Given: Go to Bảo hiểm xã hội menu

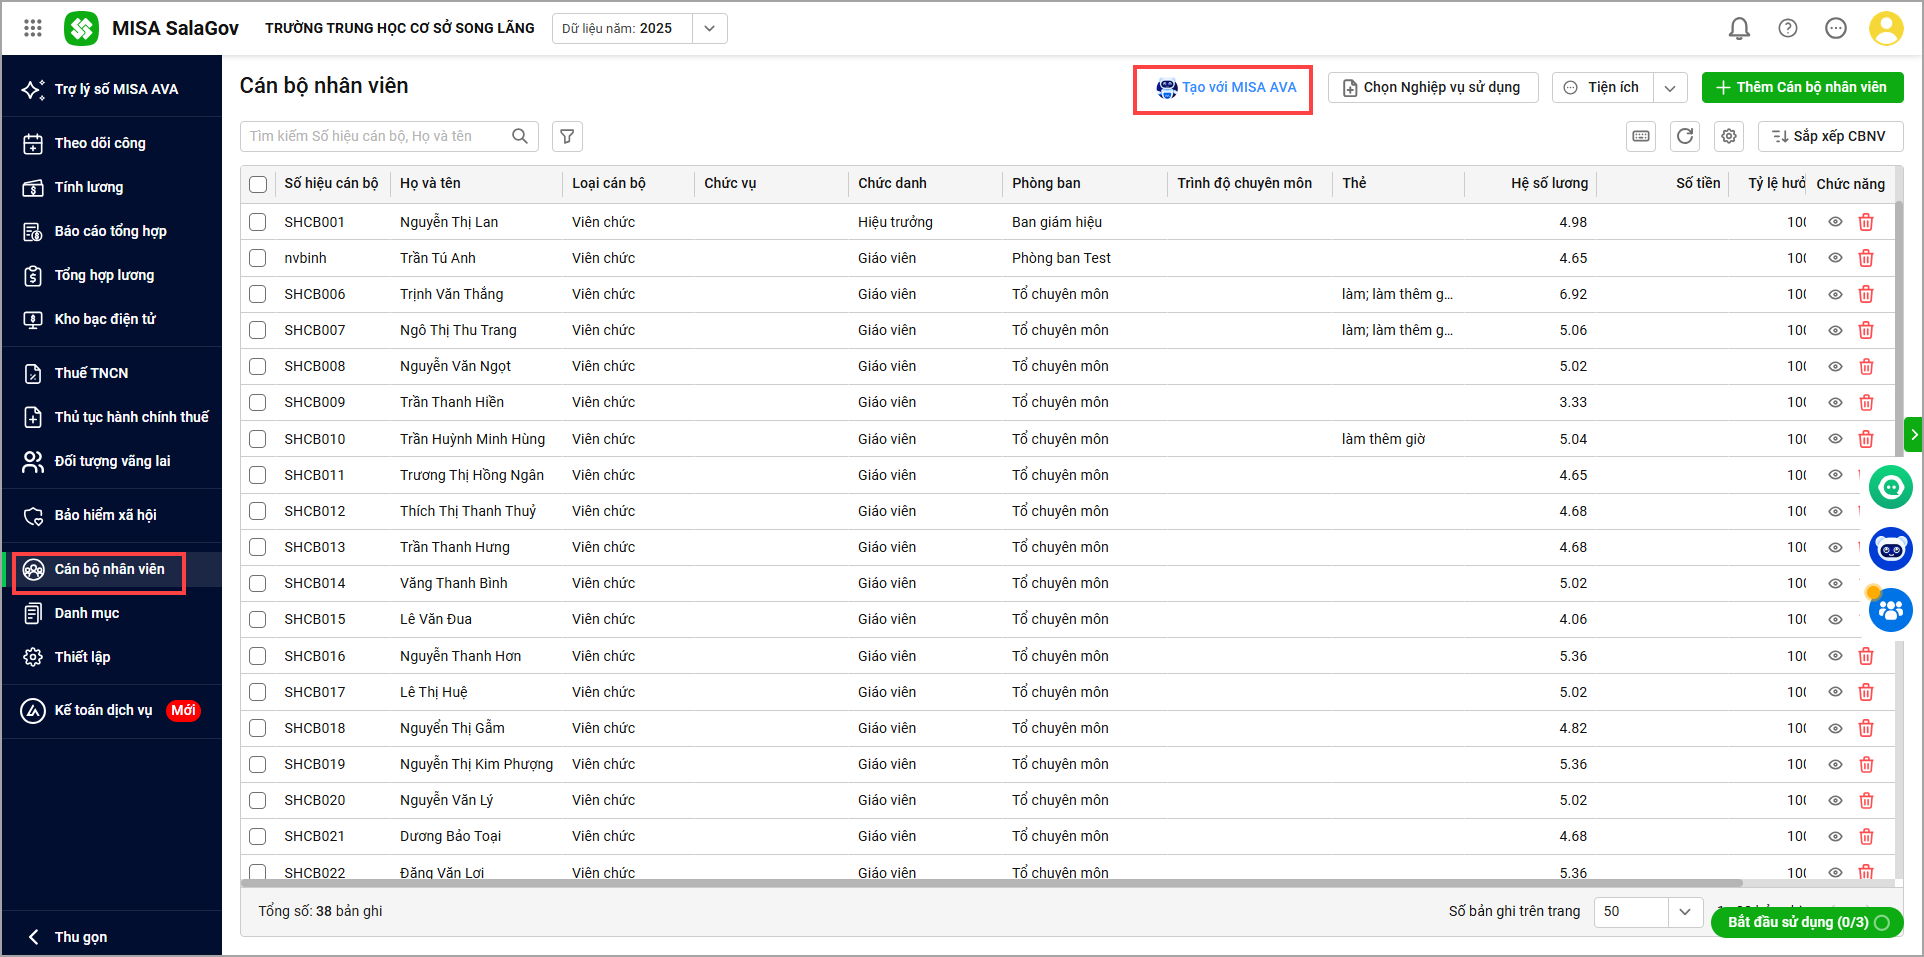Looking at the screenshot, I should point(105,515).
